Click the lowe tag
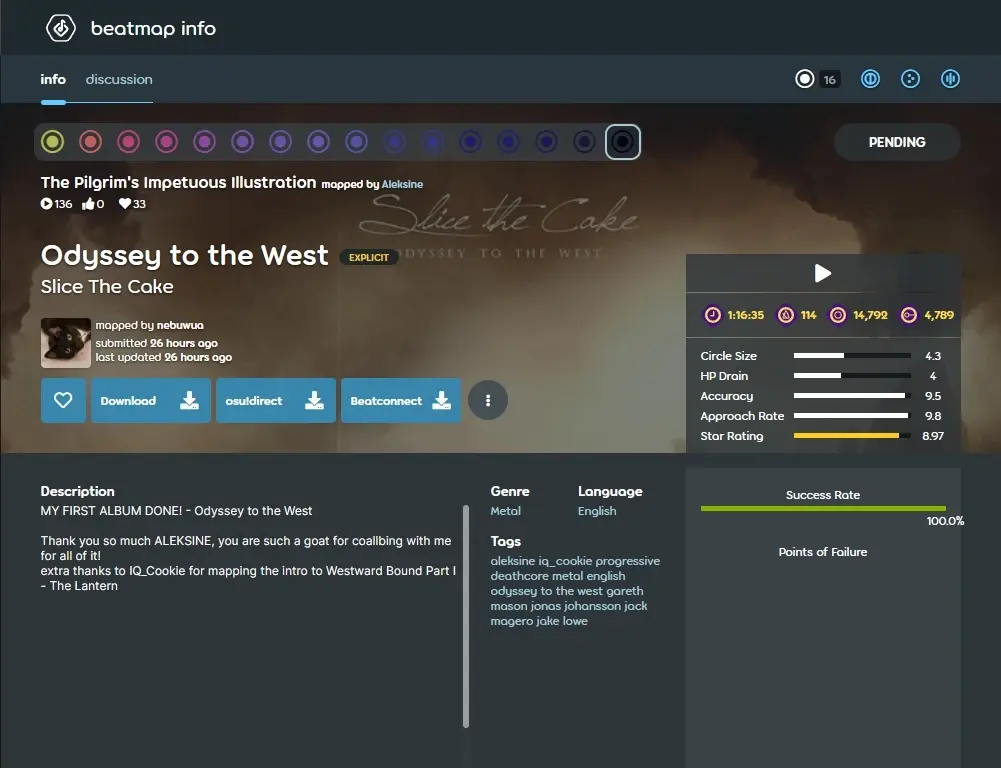This screenshot has height=768, width=1001. (x=575, y=621)
